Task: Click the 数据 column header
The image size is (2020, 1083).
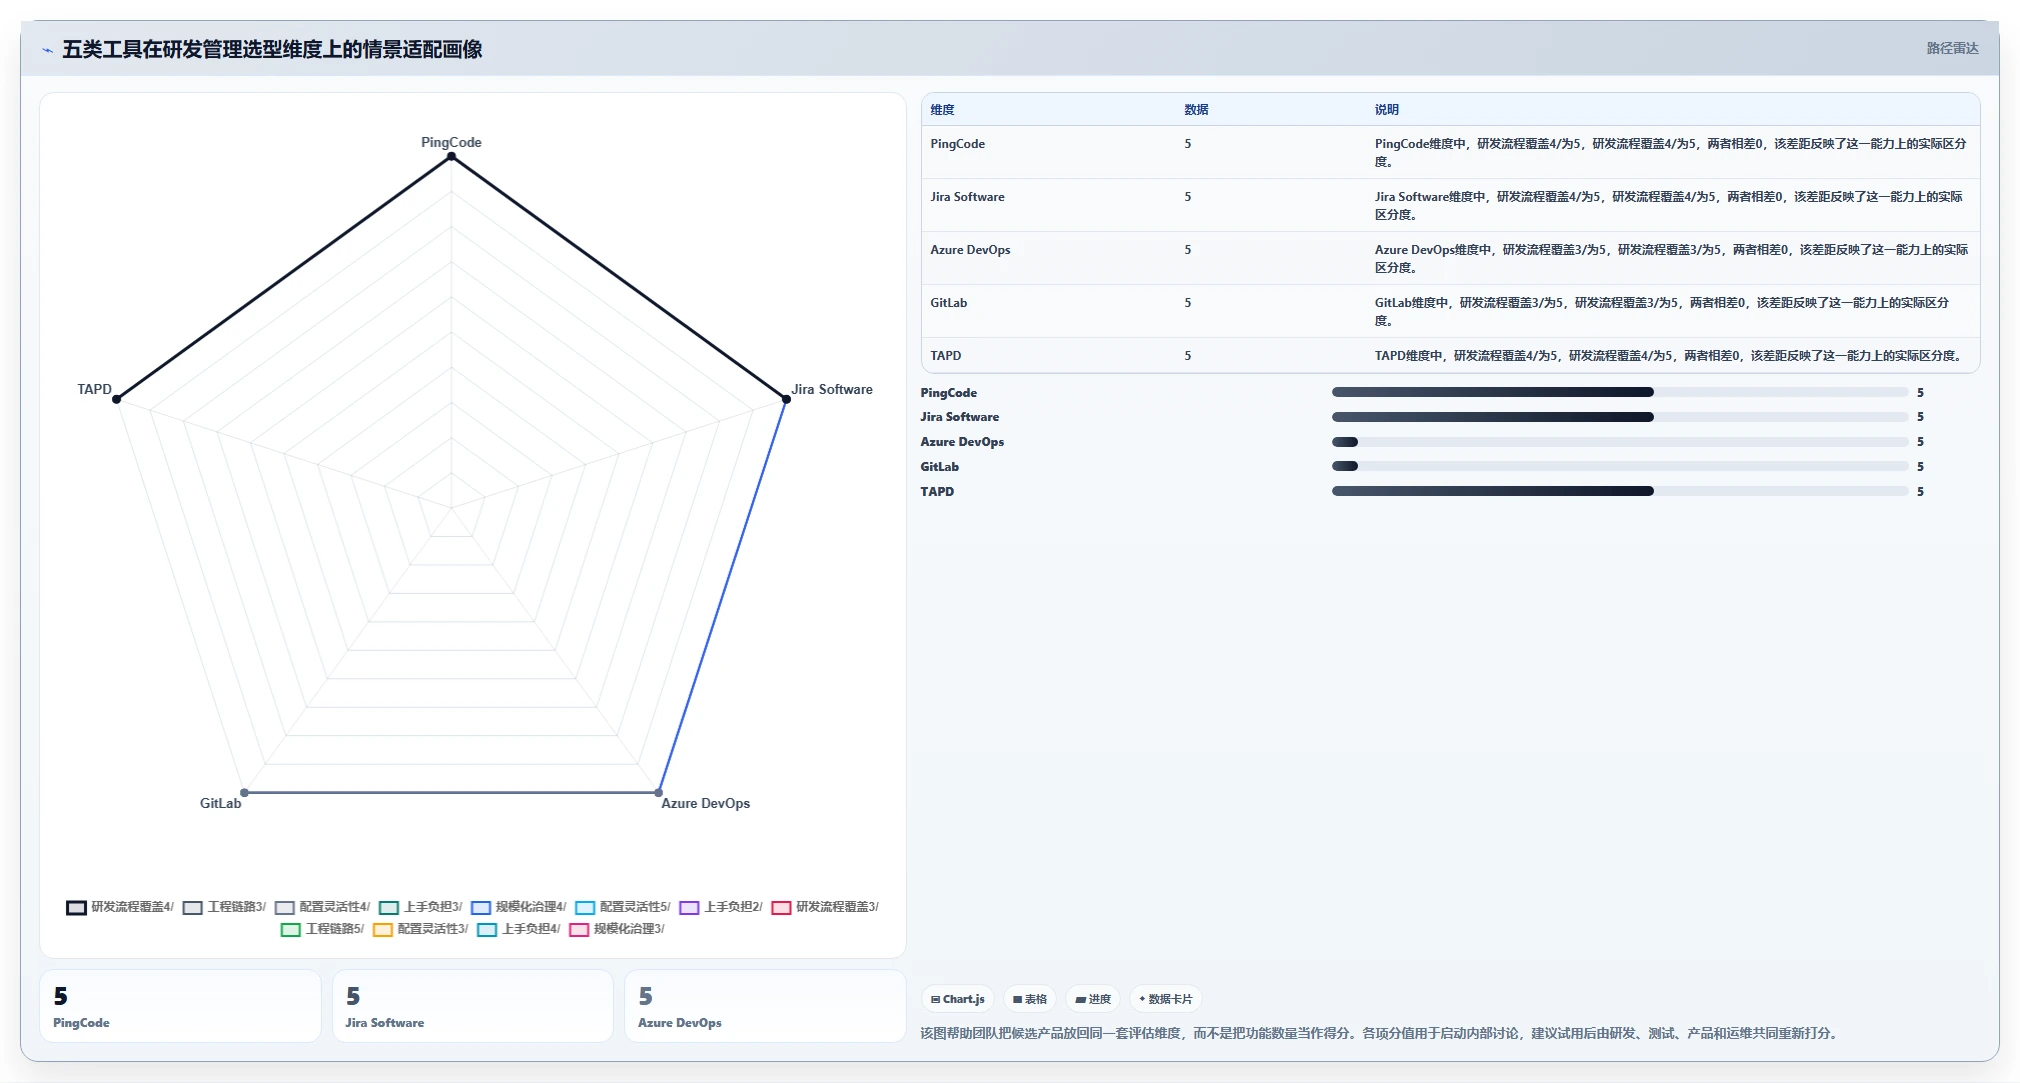Action: click(1196, 110)
